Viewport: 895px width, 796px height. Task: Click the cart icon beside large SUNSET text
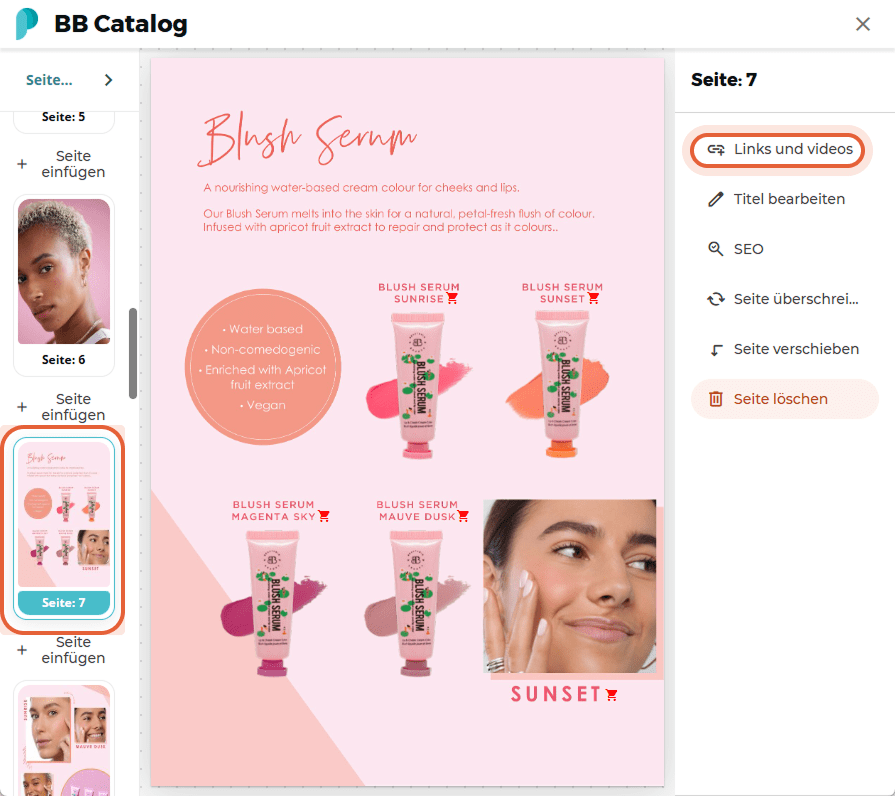(612, 694)
